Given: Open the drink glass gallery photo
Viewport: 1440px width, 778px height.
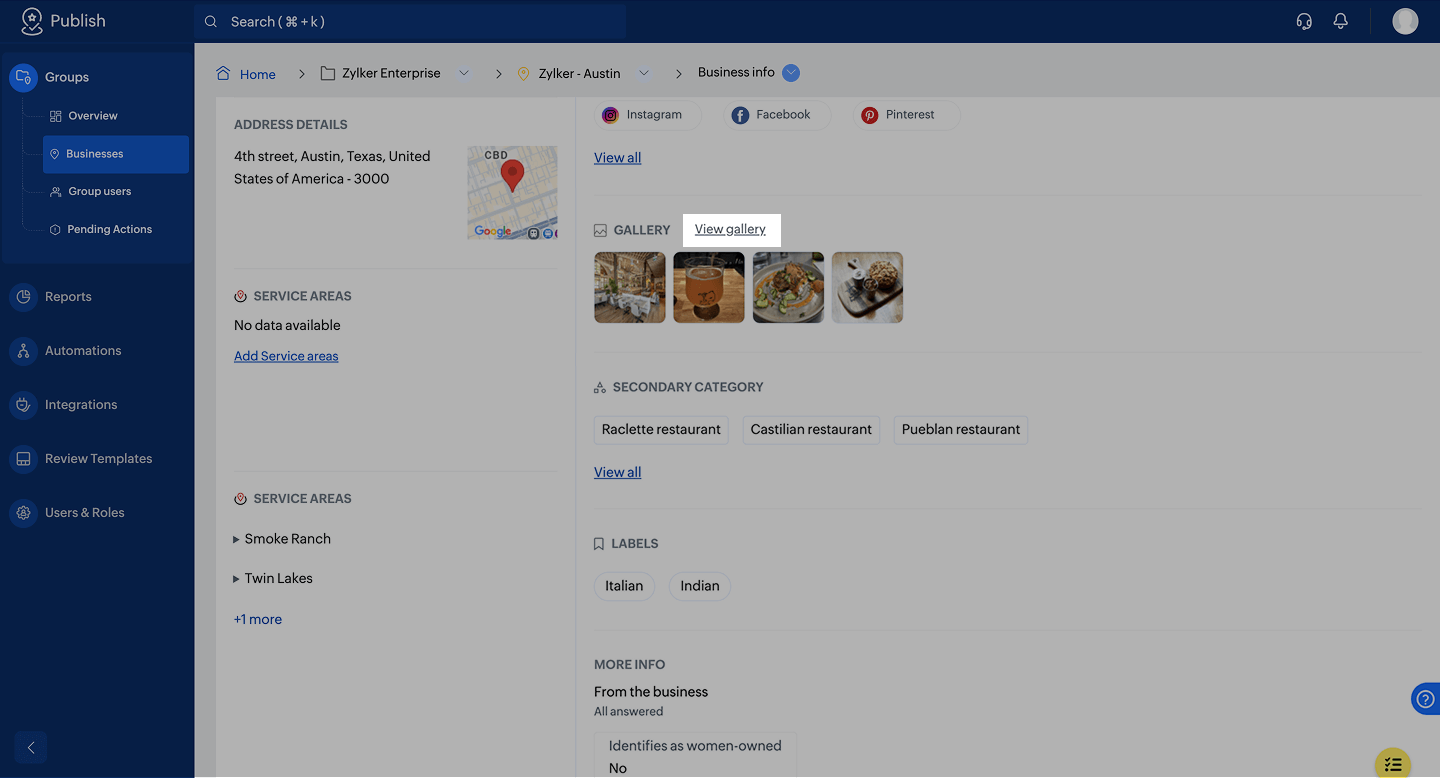Looking at the screenshot, I should 709,288.
